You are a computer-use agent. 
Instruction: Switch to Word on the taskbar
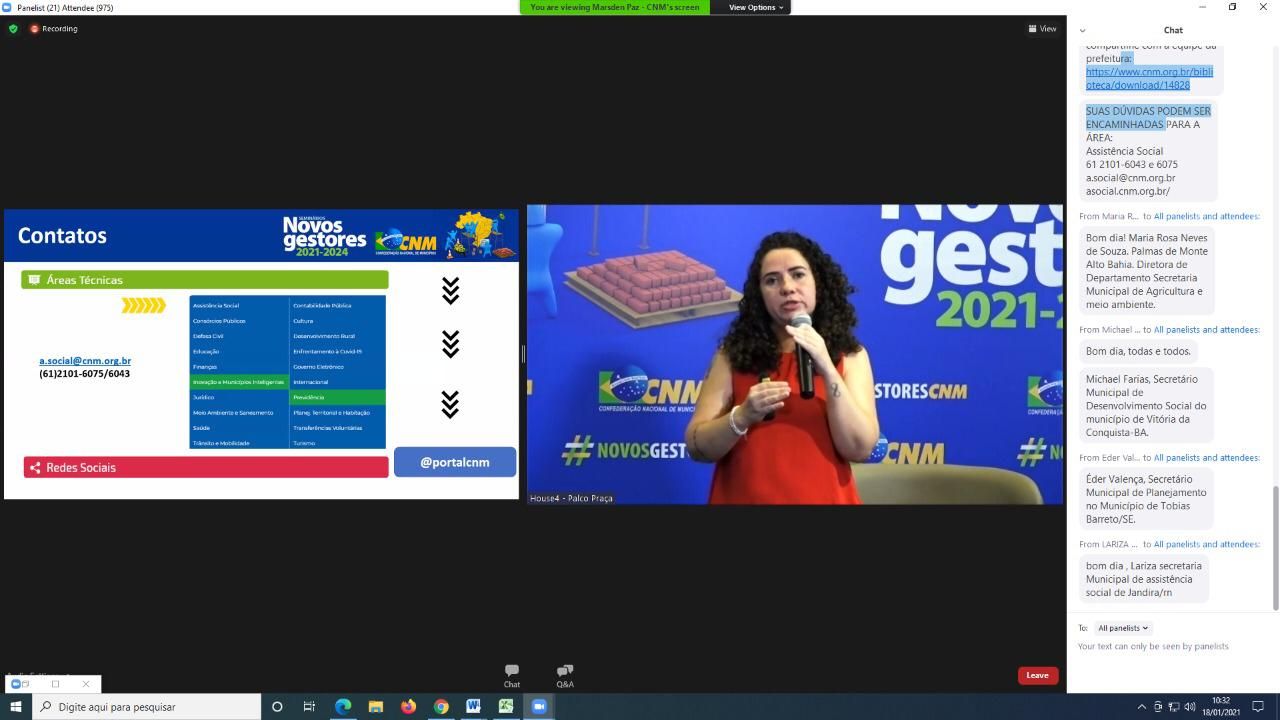click(473, 706)
